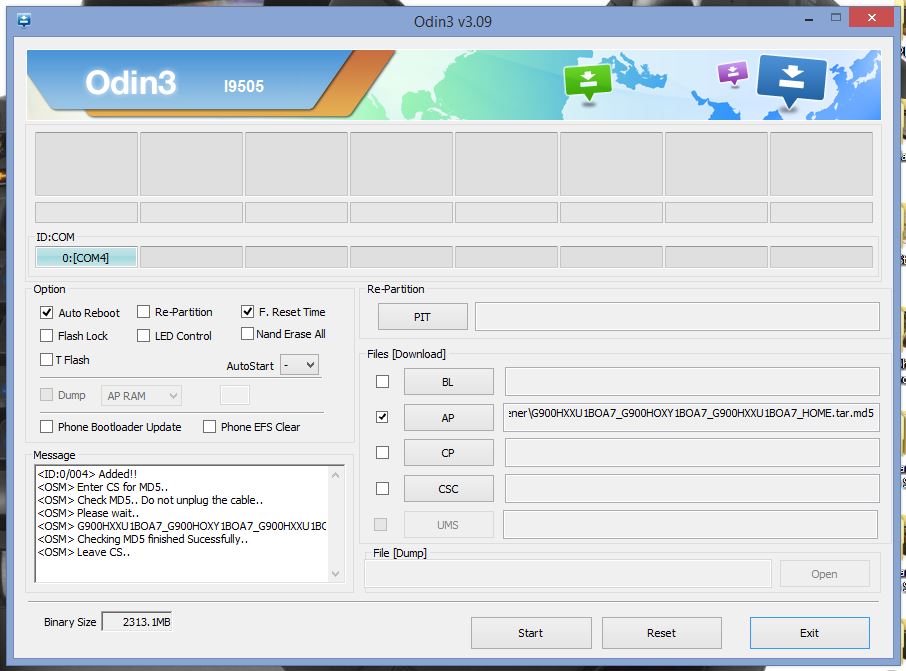This screenshot has height=671, width=906.
Task: Click the '<OSM> Please wait..' log line
Action: click(x=88, y=513)
